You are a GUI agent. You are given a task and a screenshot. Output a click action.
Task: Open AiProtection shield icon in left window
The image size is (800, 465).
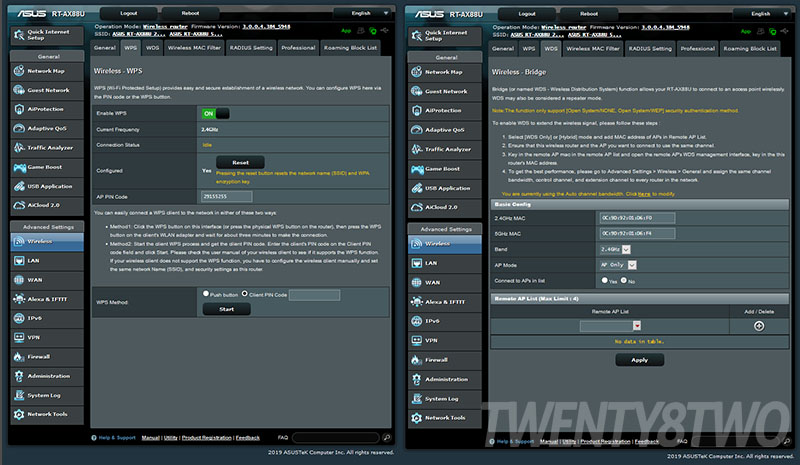click(x=19, y=109)
